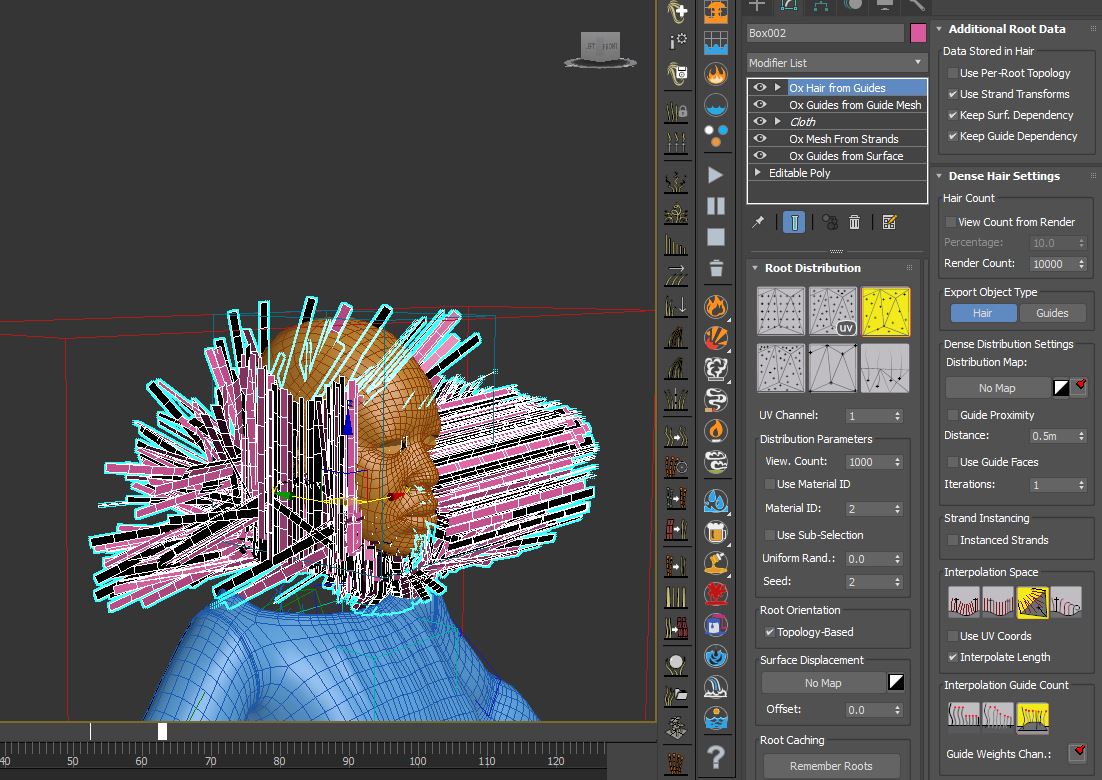Click the Remember Roots button
Screen dimensions: 1102x780
coord(830,766)
